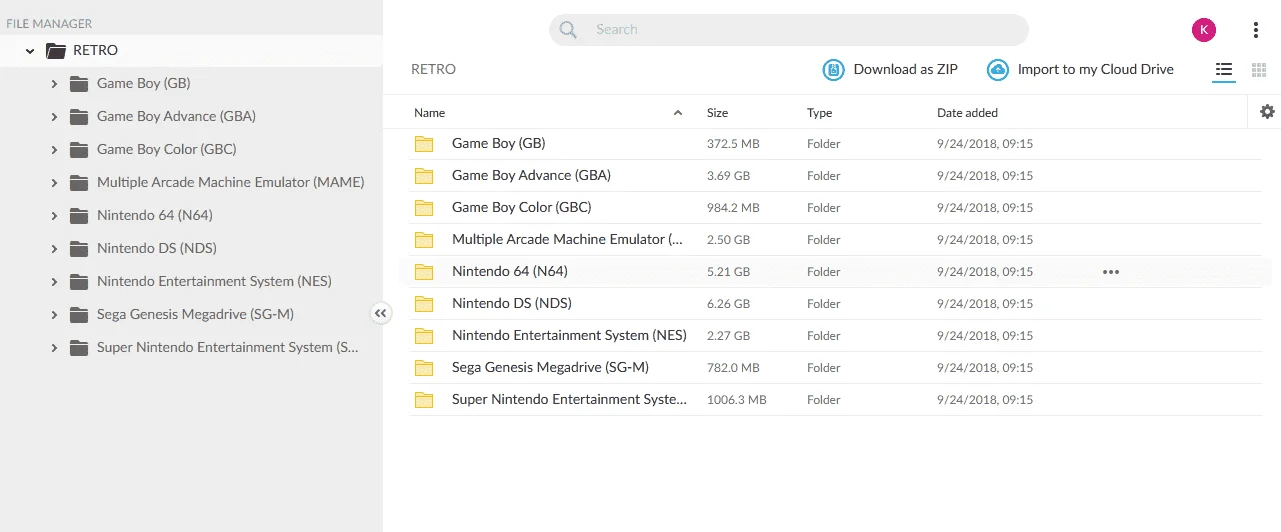Click the RETRO folder icon in sidebar

56,51
